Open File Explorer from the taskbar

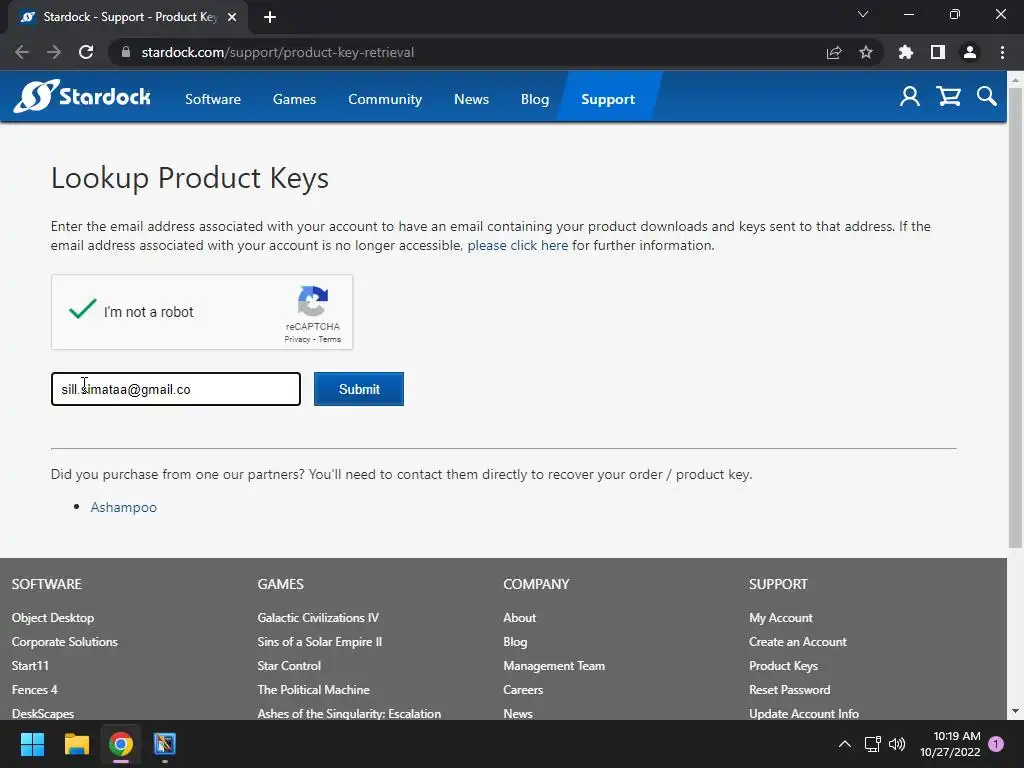77,744
